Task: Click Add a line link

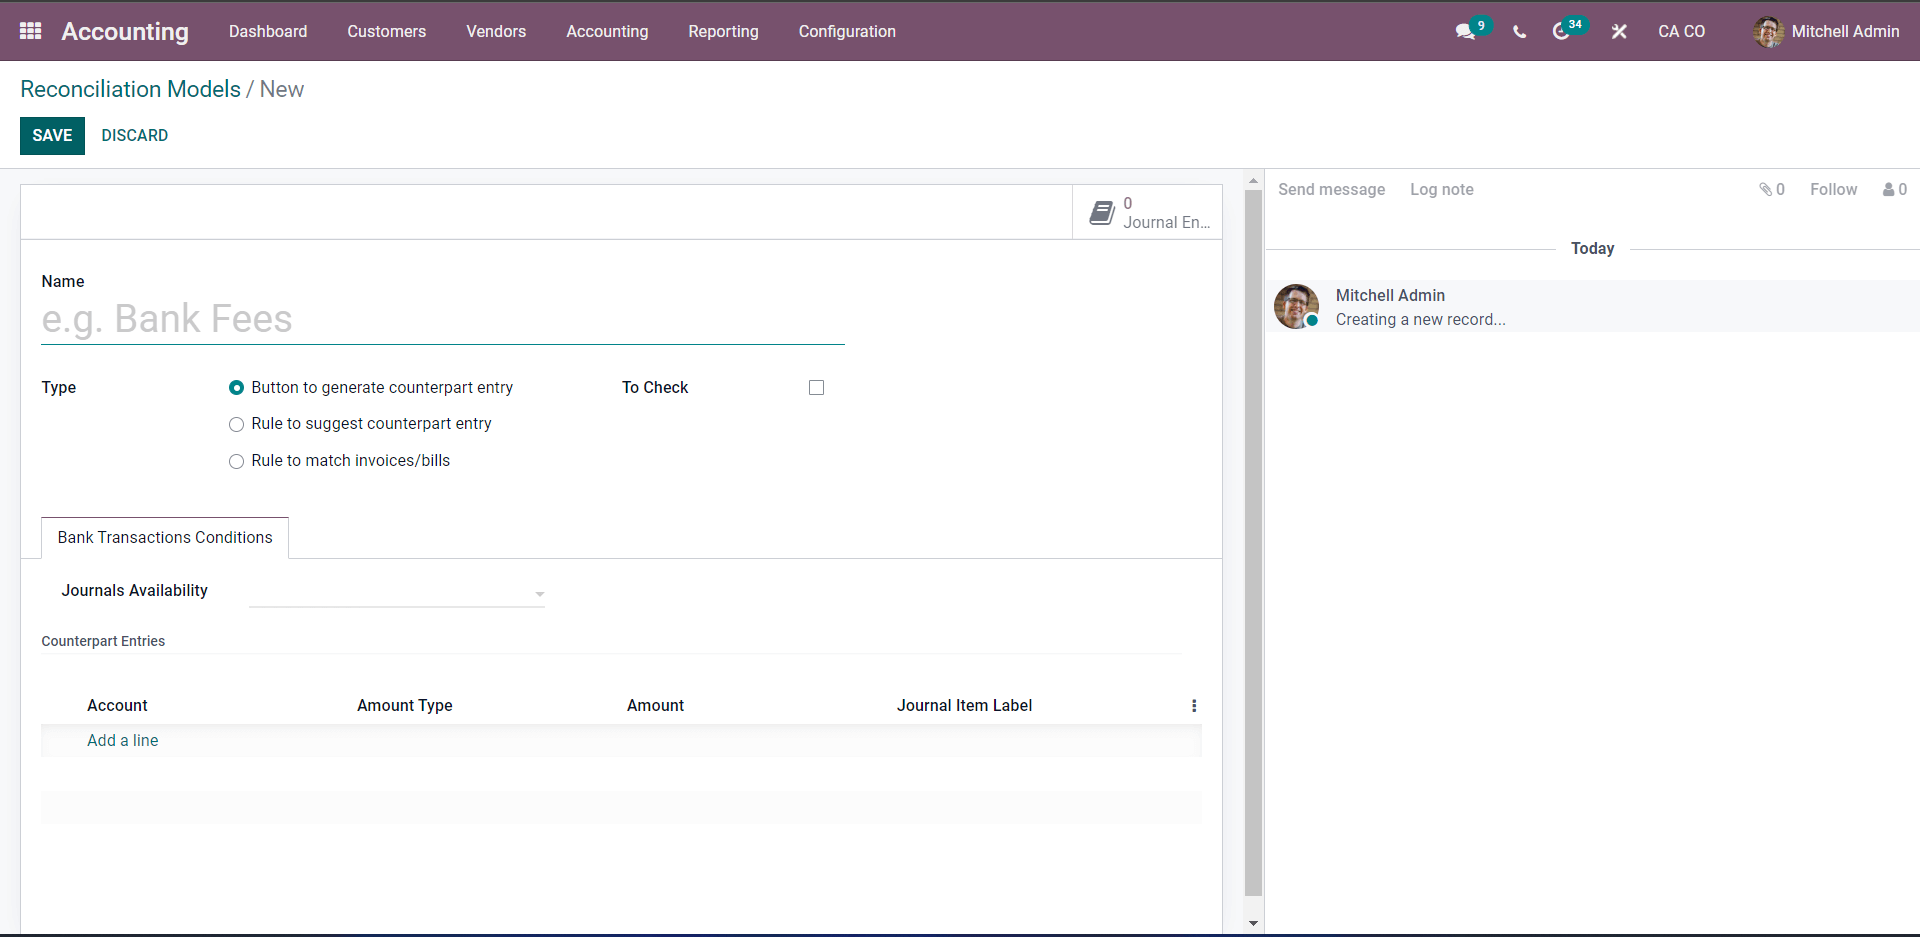Action: pos(122,741)
